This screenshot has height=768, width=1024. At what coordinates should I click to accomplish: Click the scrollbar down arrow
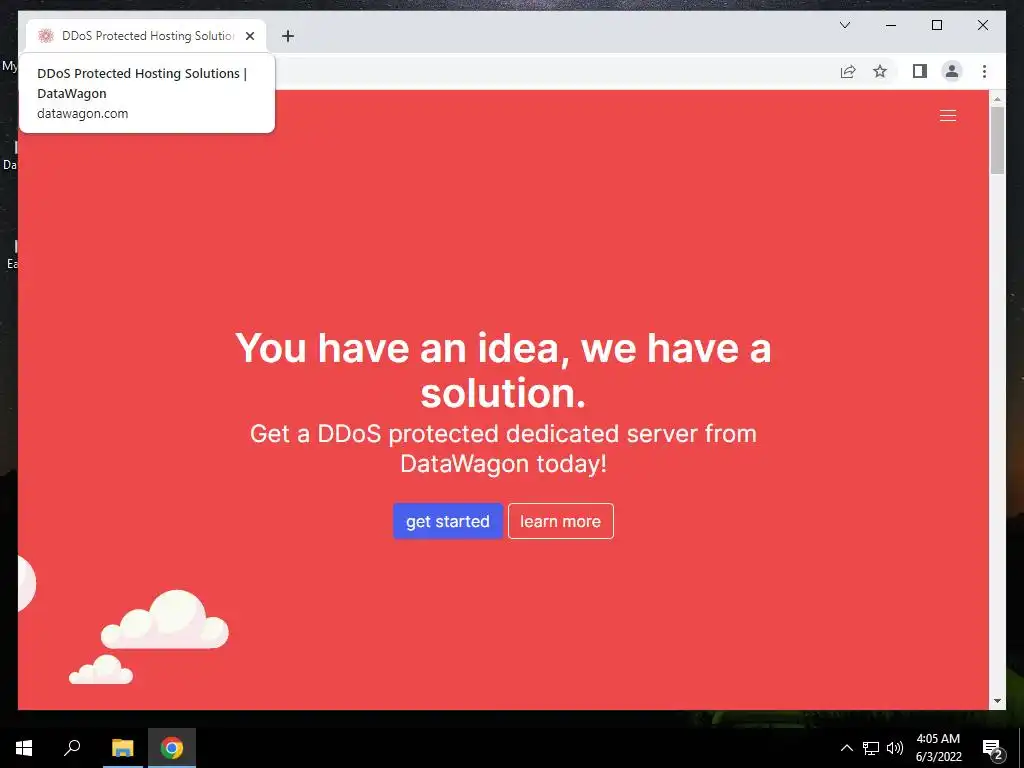click(997, 701)
